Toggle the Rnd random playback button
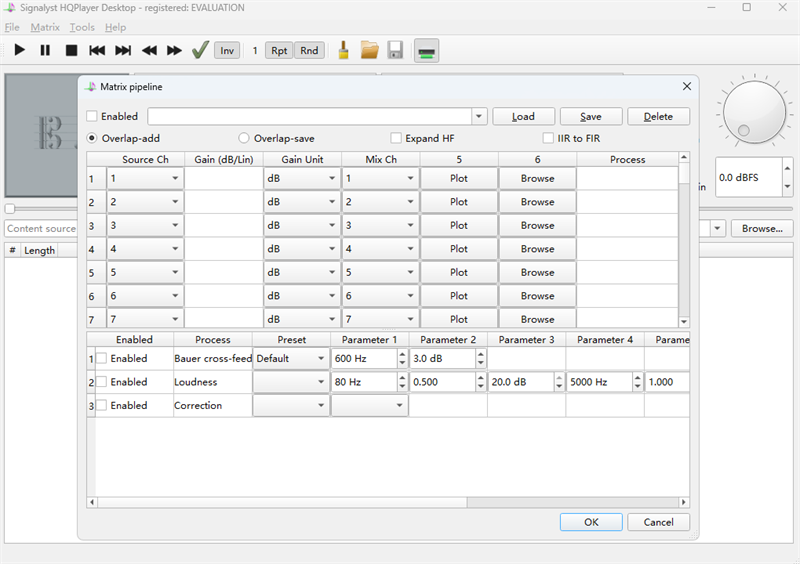Viewport: 800px width, 564px height. [x=309, y=50]
